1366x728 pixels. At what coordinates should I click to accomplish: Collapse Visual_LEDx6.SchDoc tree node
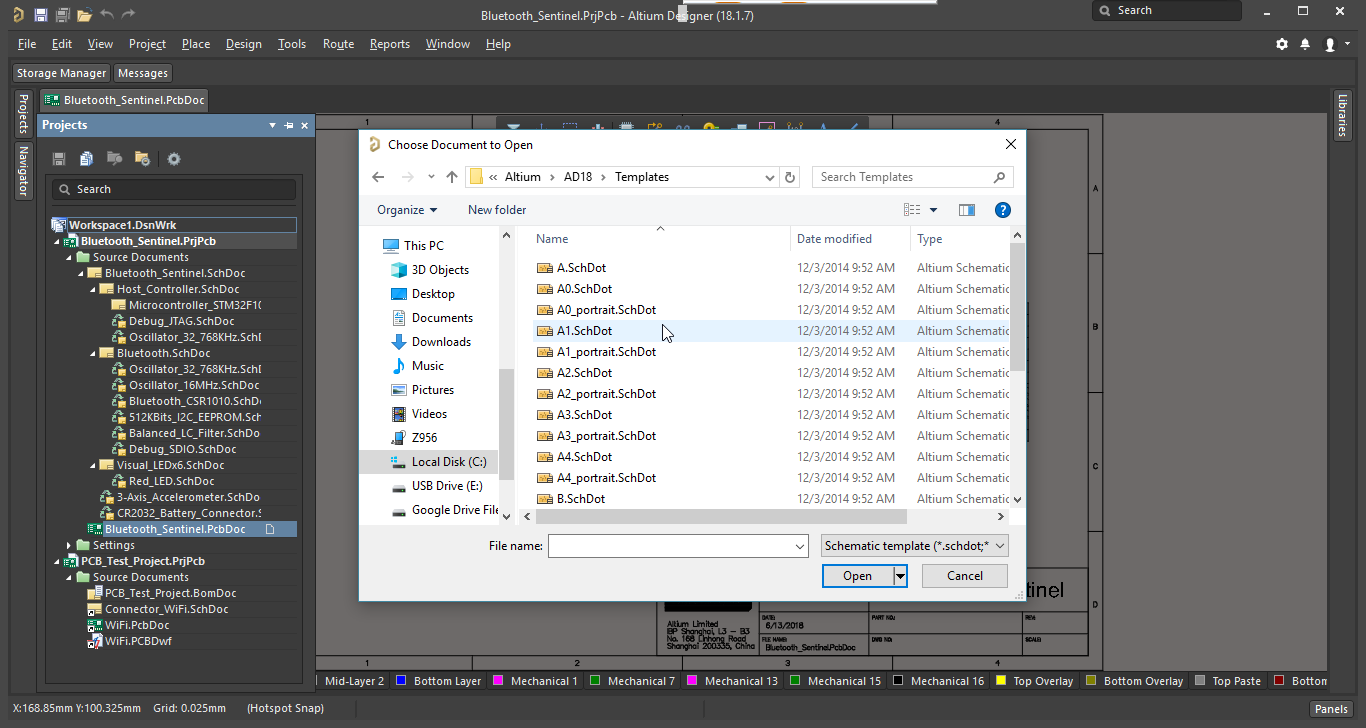tap(93, 465)
